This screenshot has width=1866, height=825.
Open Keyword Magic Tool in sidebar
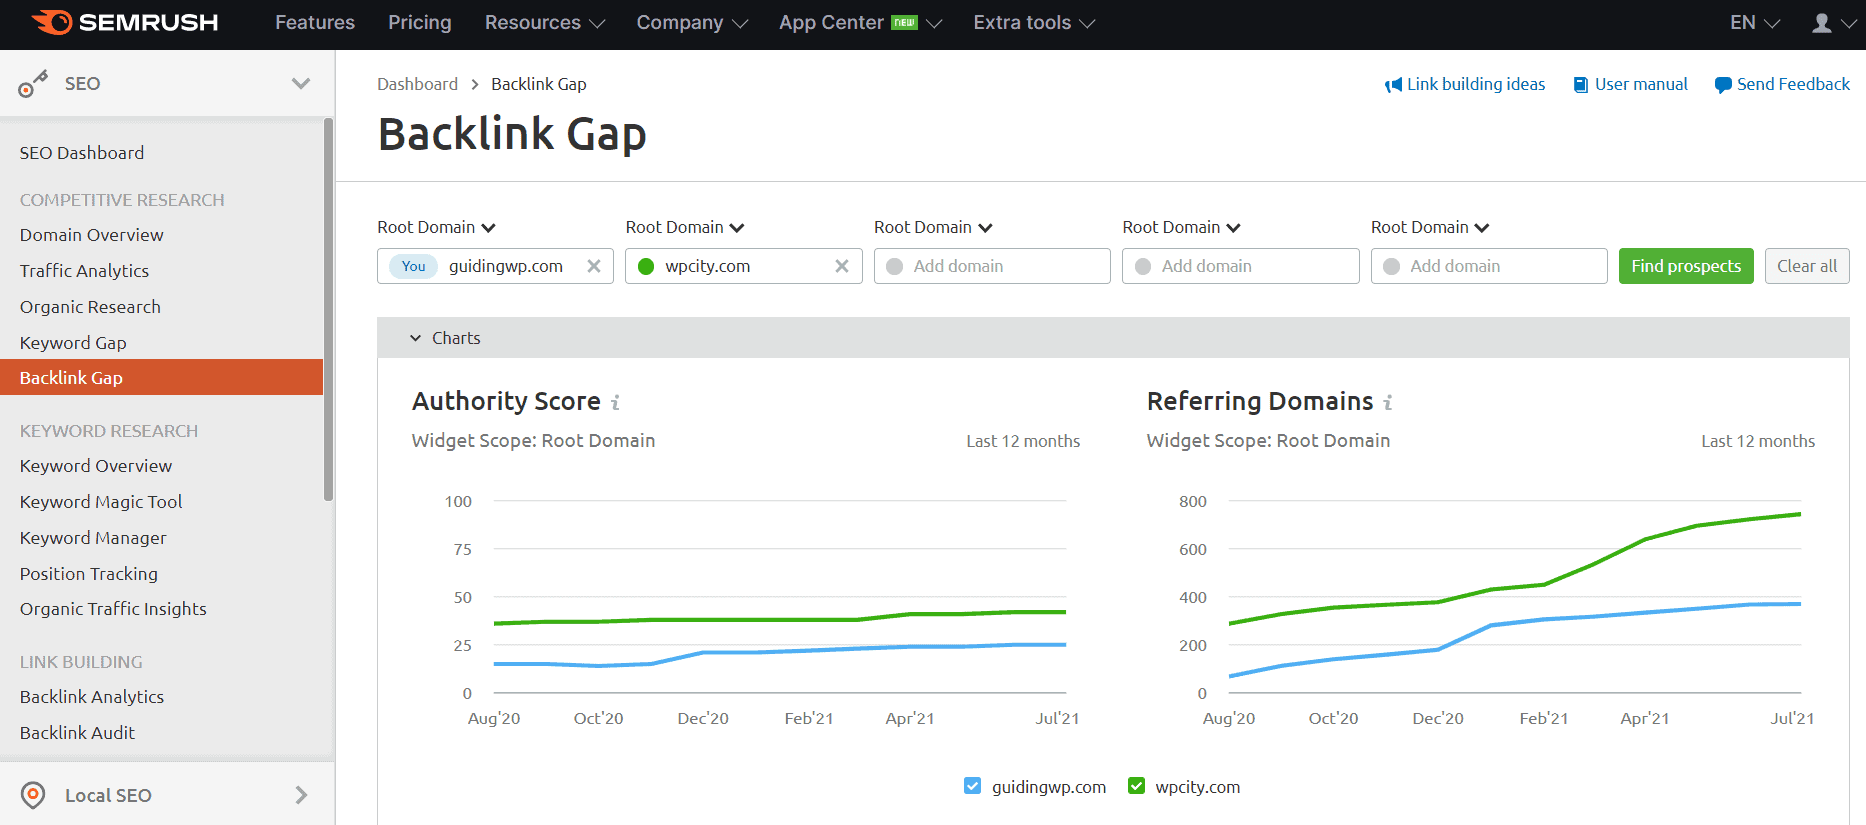tap(101, 502)
